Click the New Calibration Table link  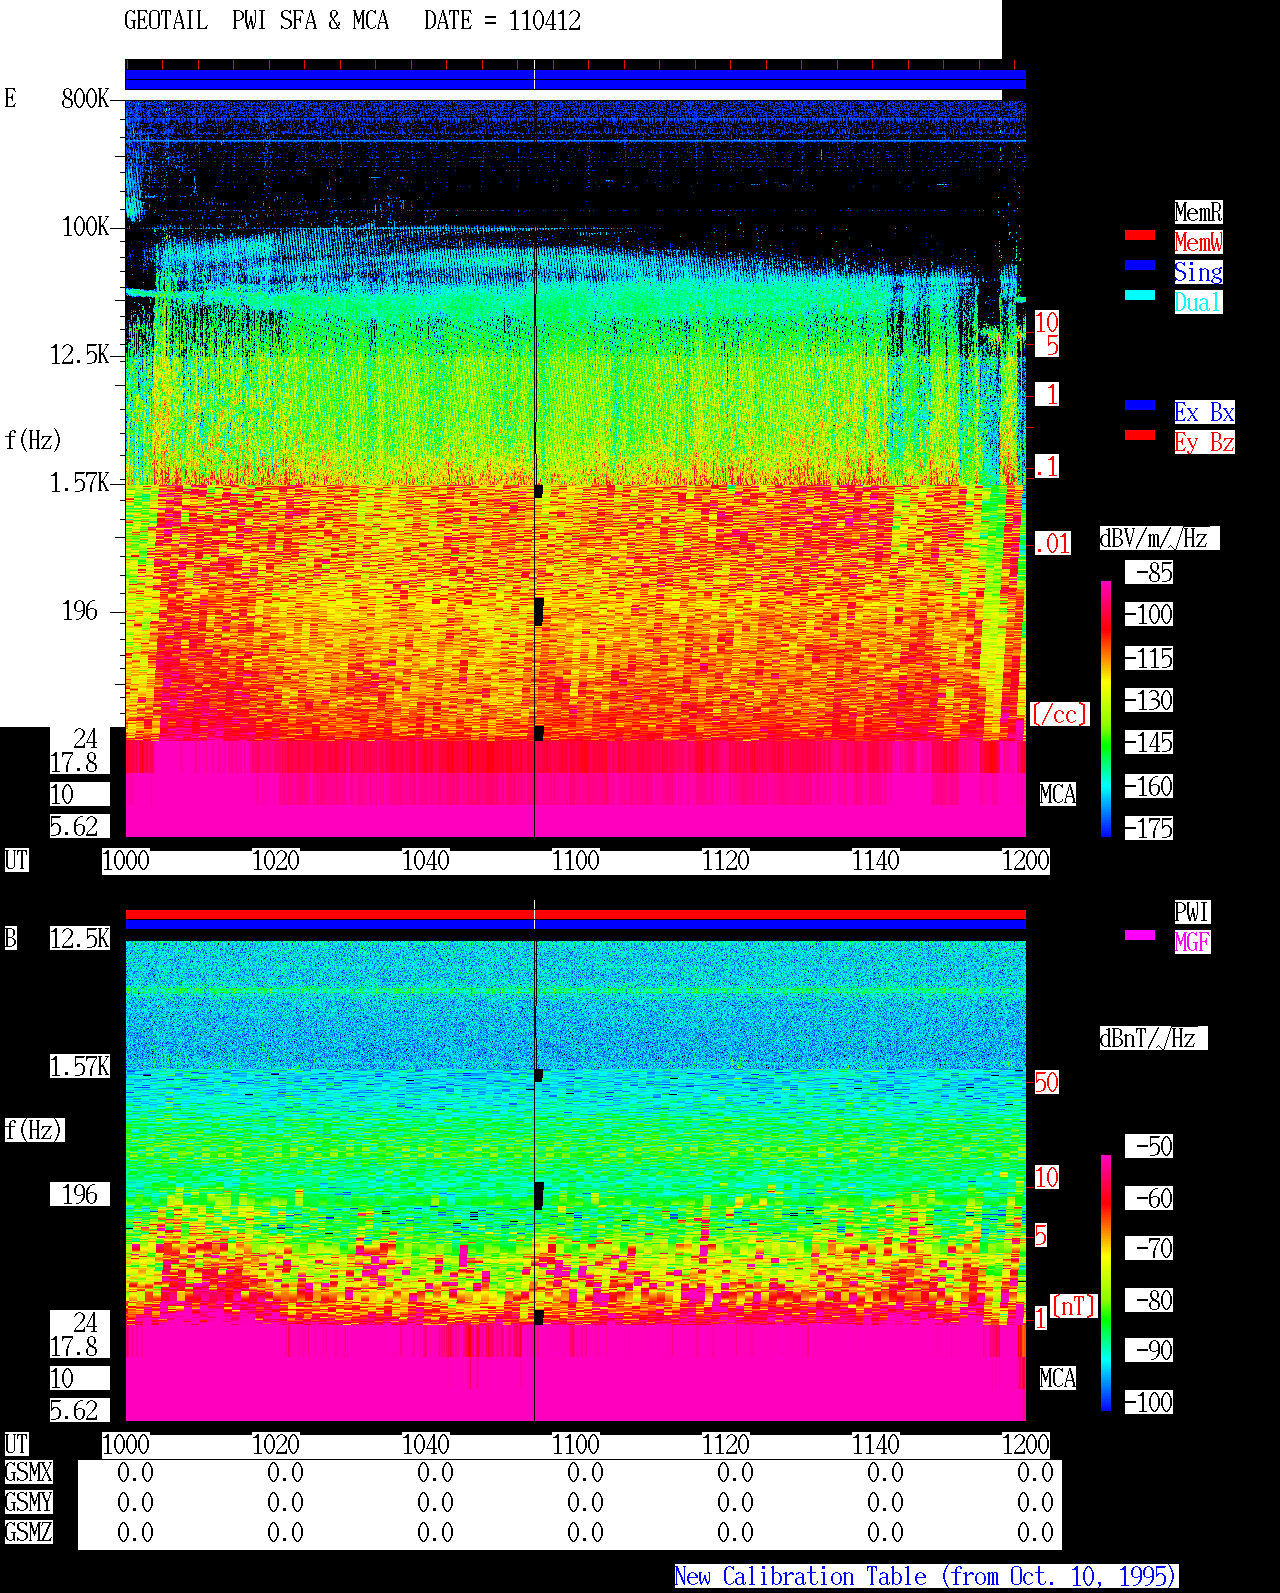926,1577
